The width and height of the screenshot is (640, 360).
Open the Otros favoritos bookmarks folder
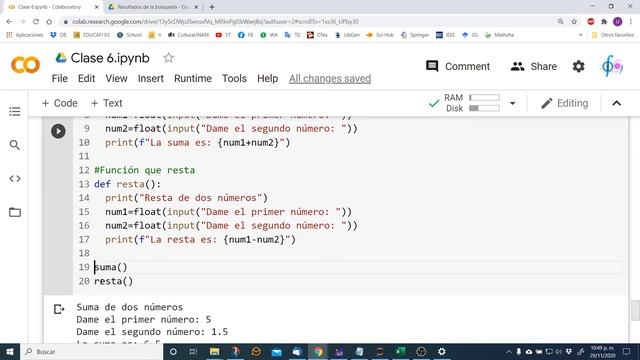[x=613, y=35]
